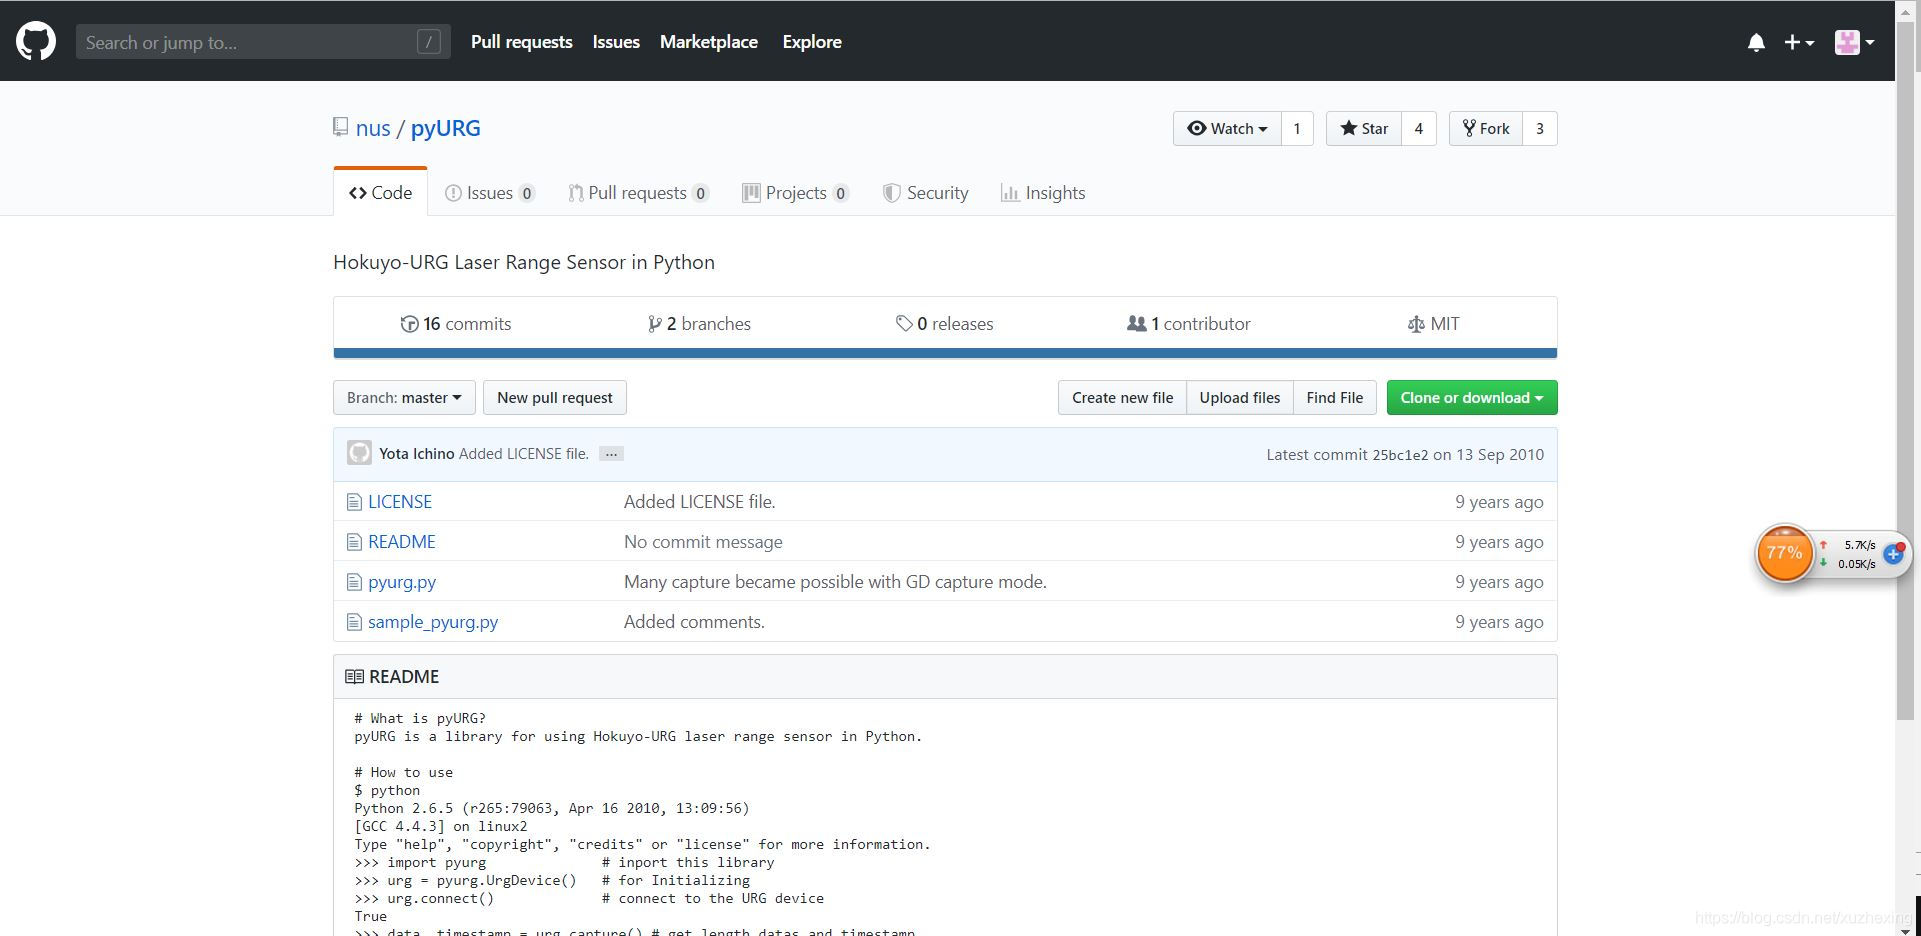Viewport: 1921px width, 936px height.
Task: Open user avatar profile menu
Action: point(1854,42)
